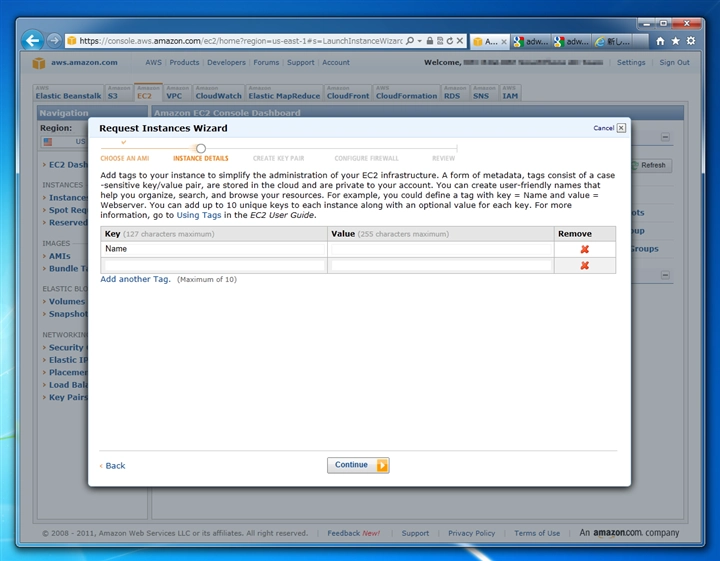Close the wizard with the Cancel X box

(x=621, y=128)
